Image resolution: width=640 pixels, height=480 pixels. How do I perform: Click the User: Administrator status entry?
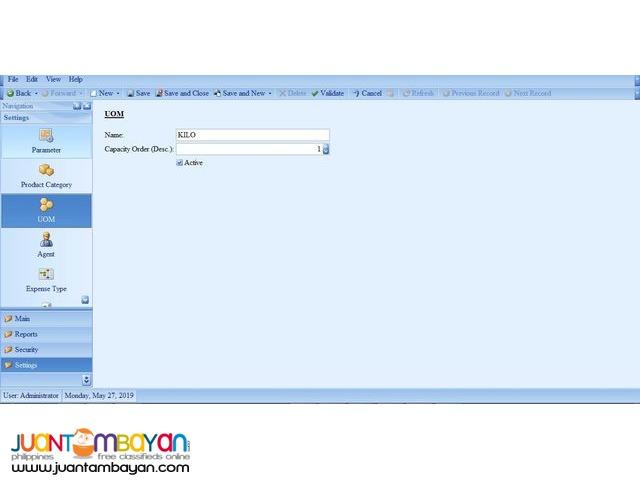click(x=31, y=396)
